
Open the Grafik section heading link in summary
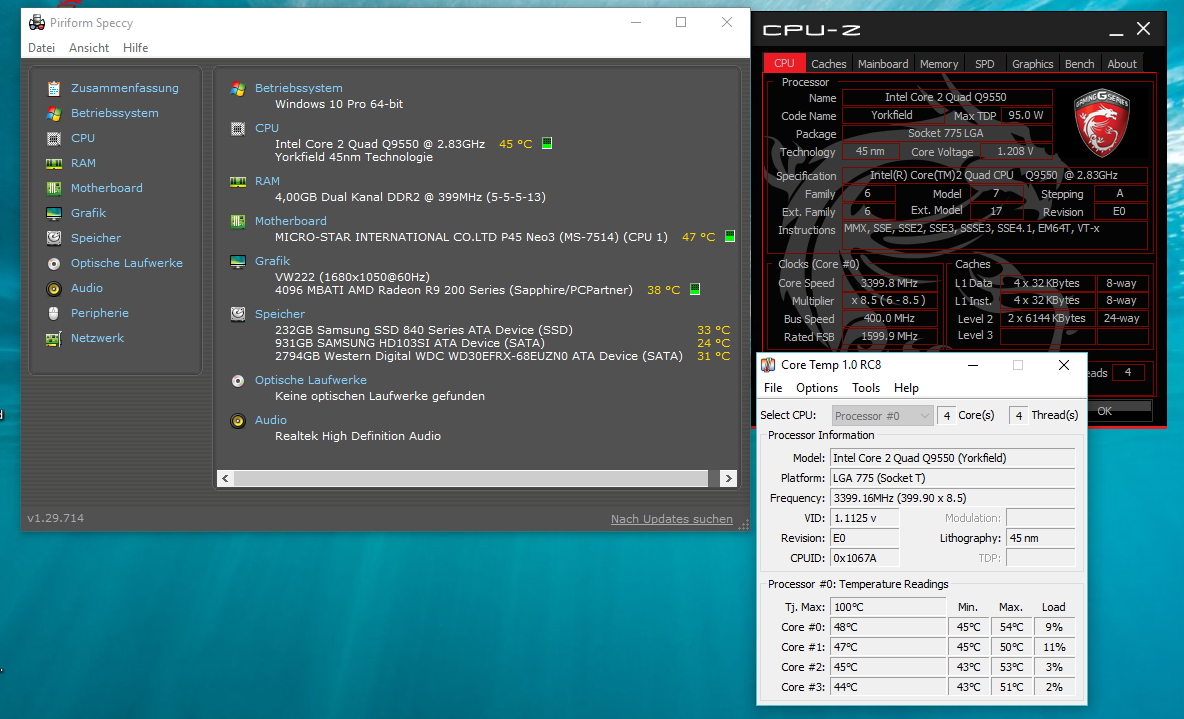[x=272, y=261]
